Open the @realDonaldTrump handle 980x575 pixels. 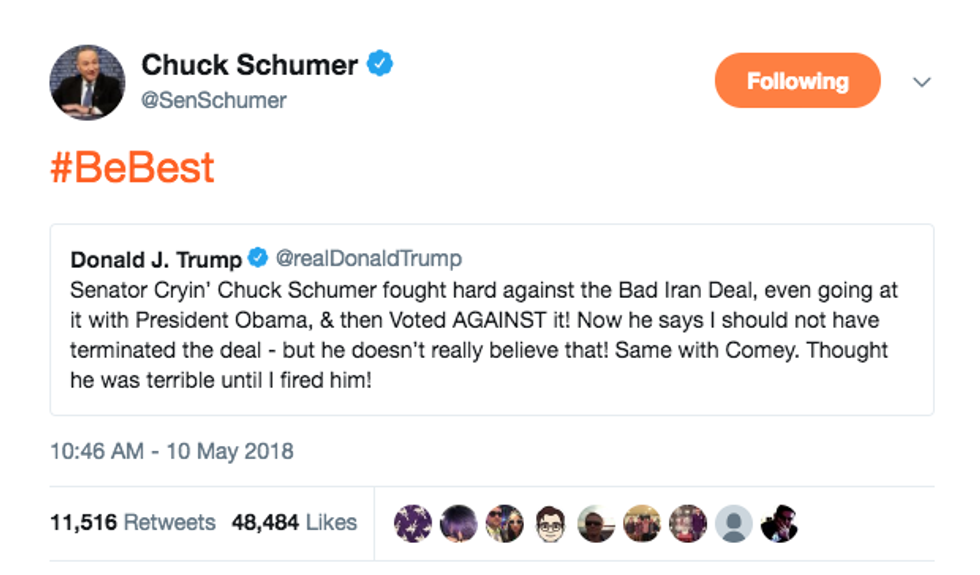tap(368, 259)
